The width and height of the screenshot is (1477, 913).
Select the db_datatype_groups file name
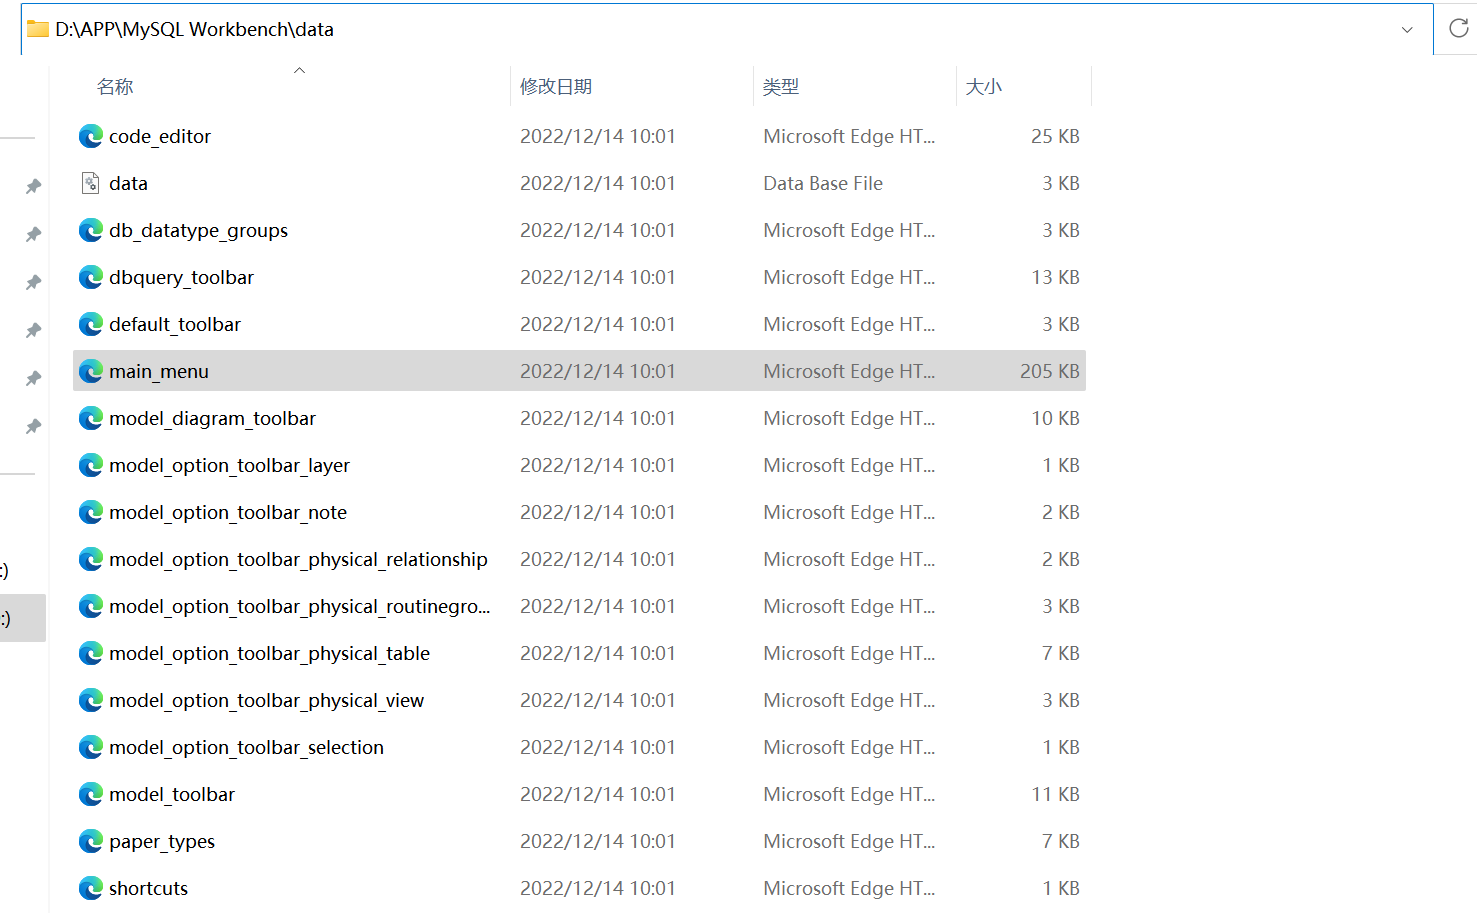point(198,230)
